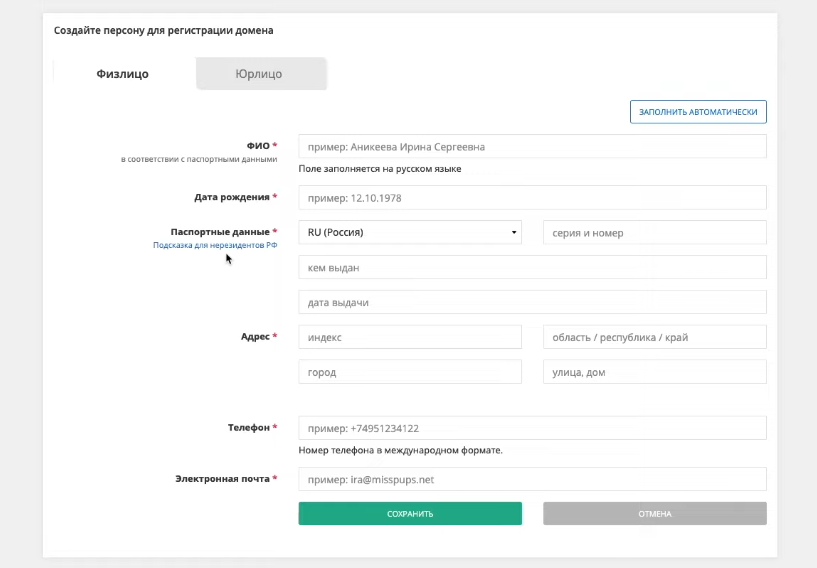The width and height of the screenshot is (817, 568).
Task: Select the Электронная почта input field
Action: (x=532, y=479)
